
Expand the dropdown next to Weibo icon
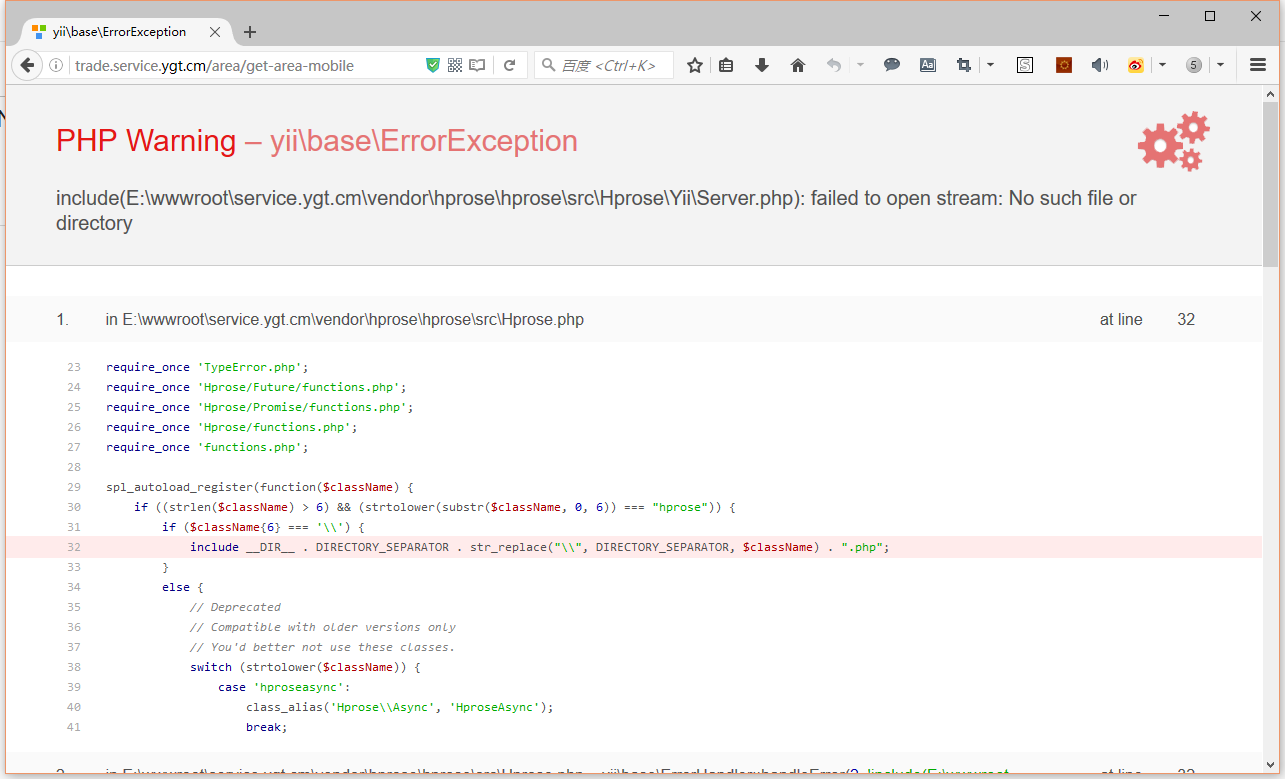[1162, 65]
